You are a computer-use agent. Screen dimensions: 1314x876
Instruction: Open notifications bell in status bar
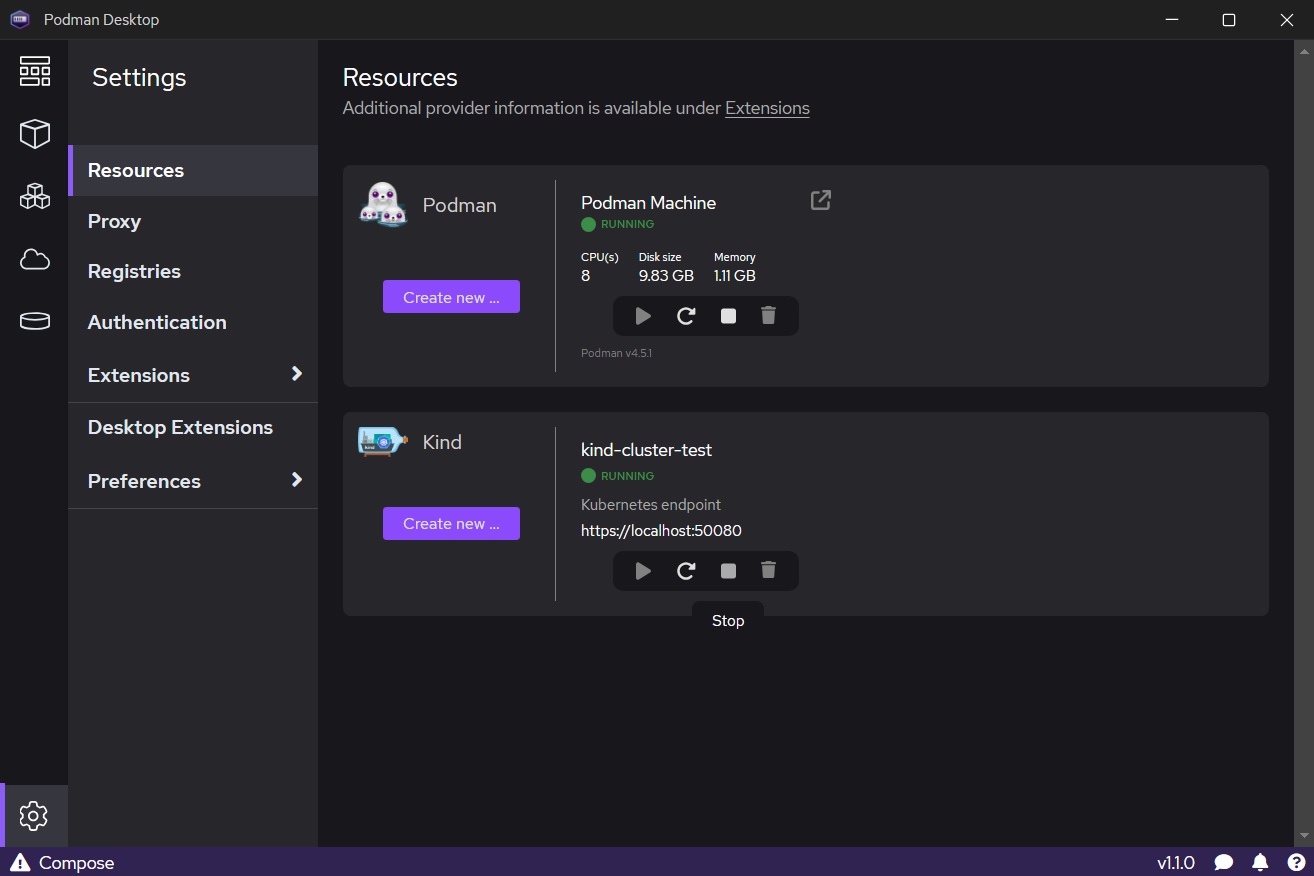coord(1260,862)
